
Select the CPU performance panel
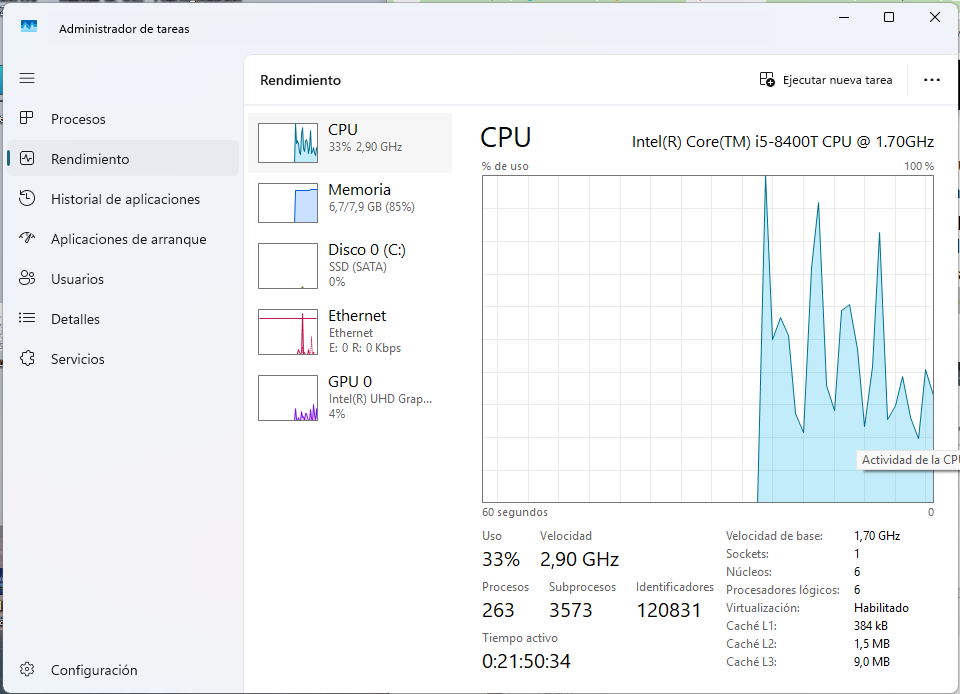[348, 141]
